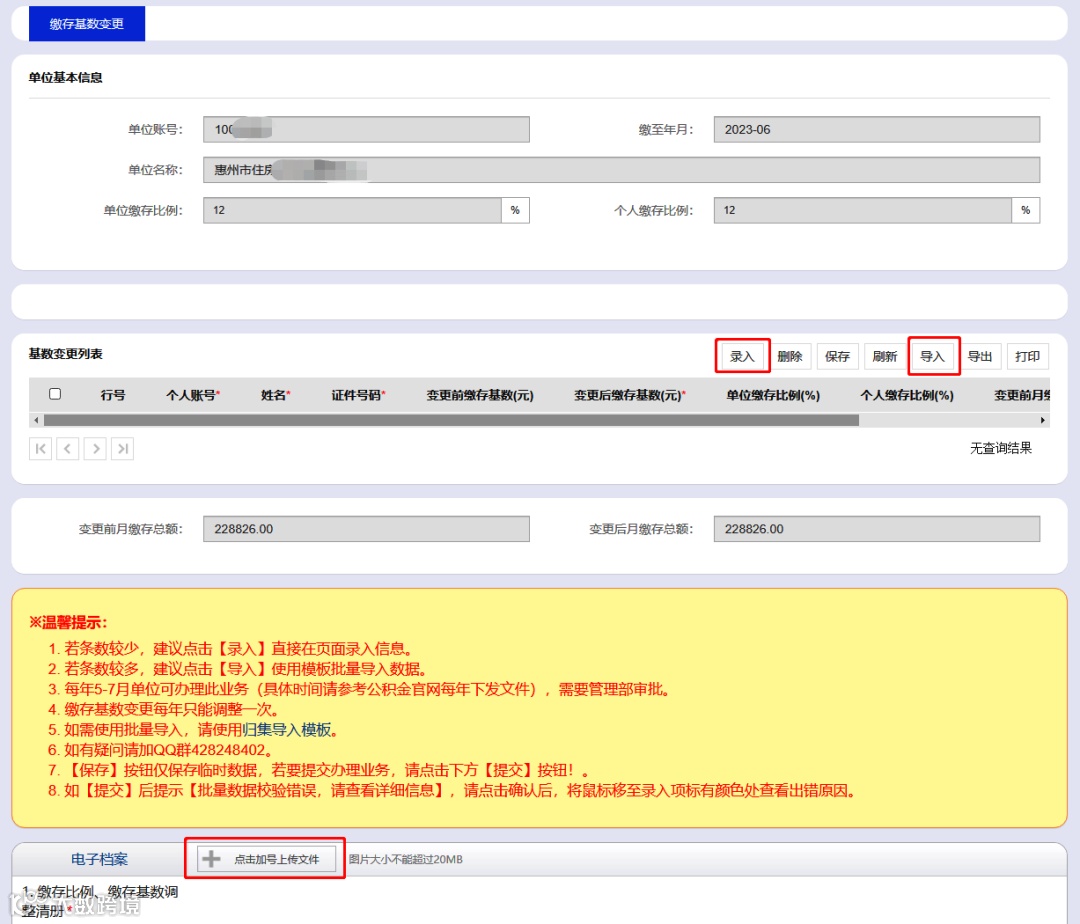Click the 刷新 button

click(x=885, y=357)
